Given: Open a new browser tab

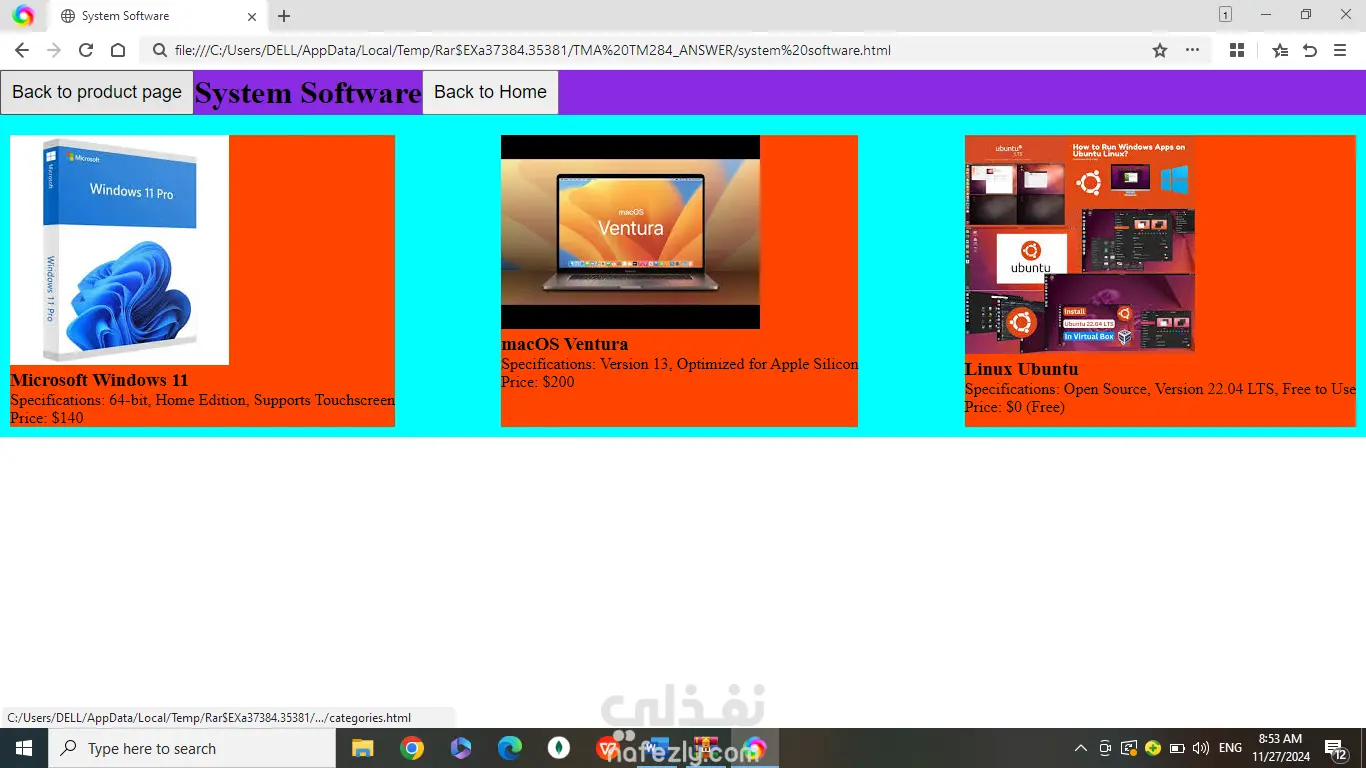Looking at the screenshot, I should click(x=284, y=16).
